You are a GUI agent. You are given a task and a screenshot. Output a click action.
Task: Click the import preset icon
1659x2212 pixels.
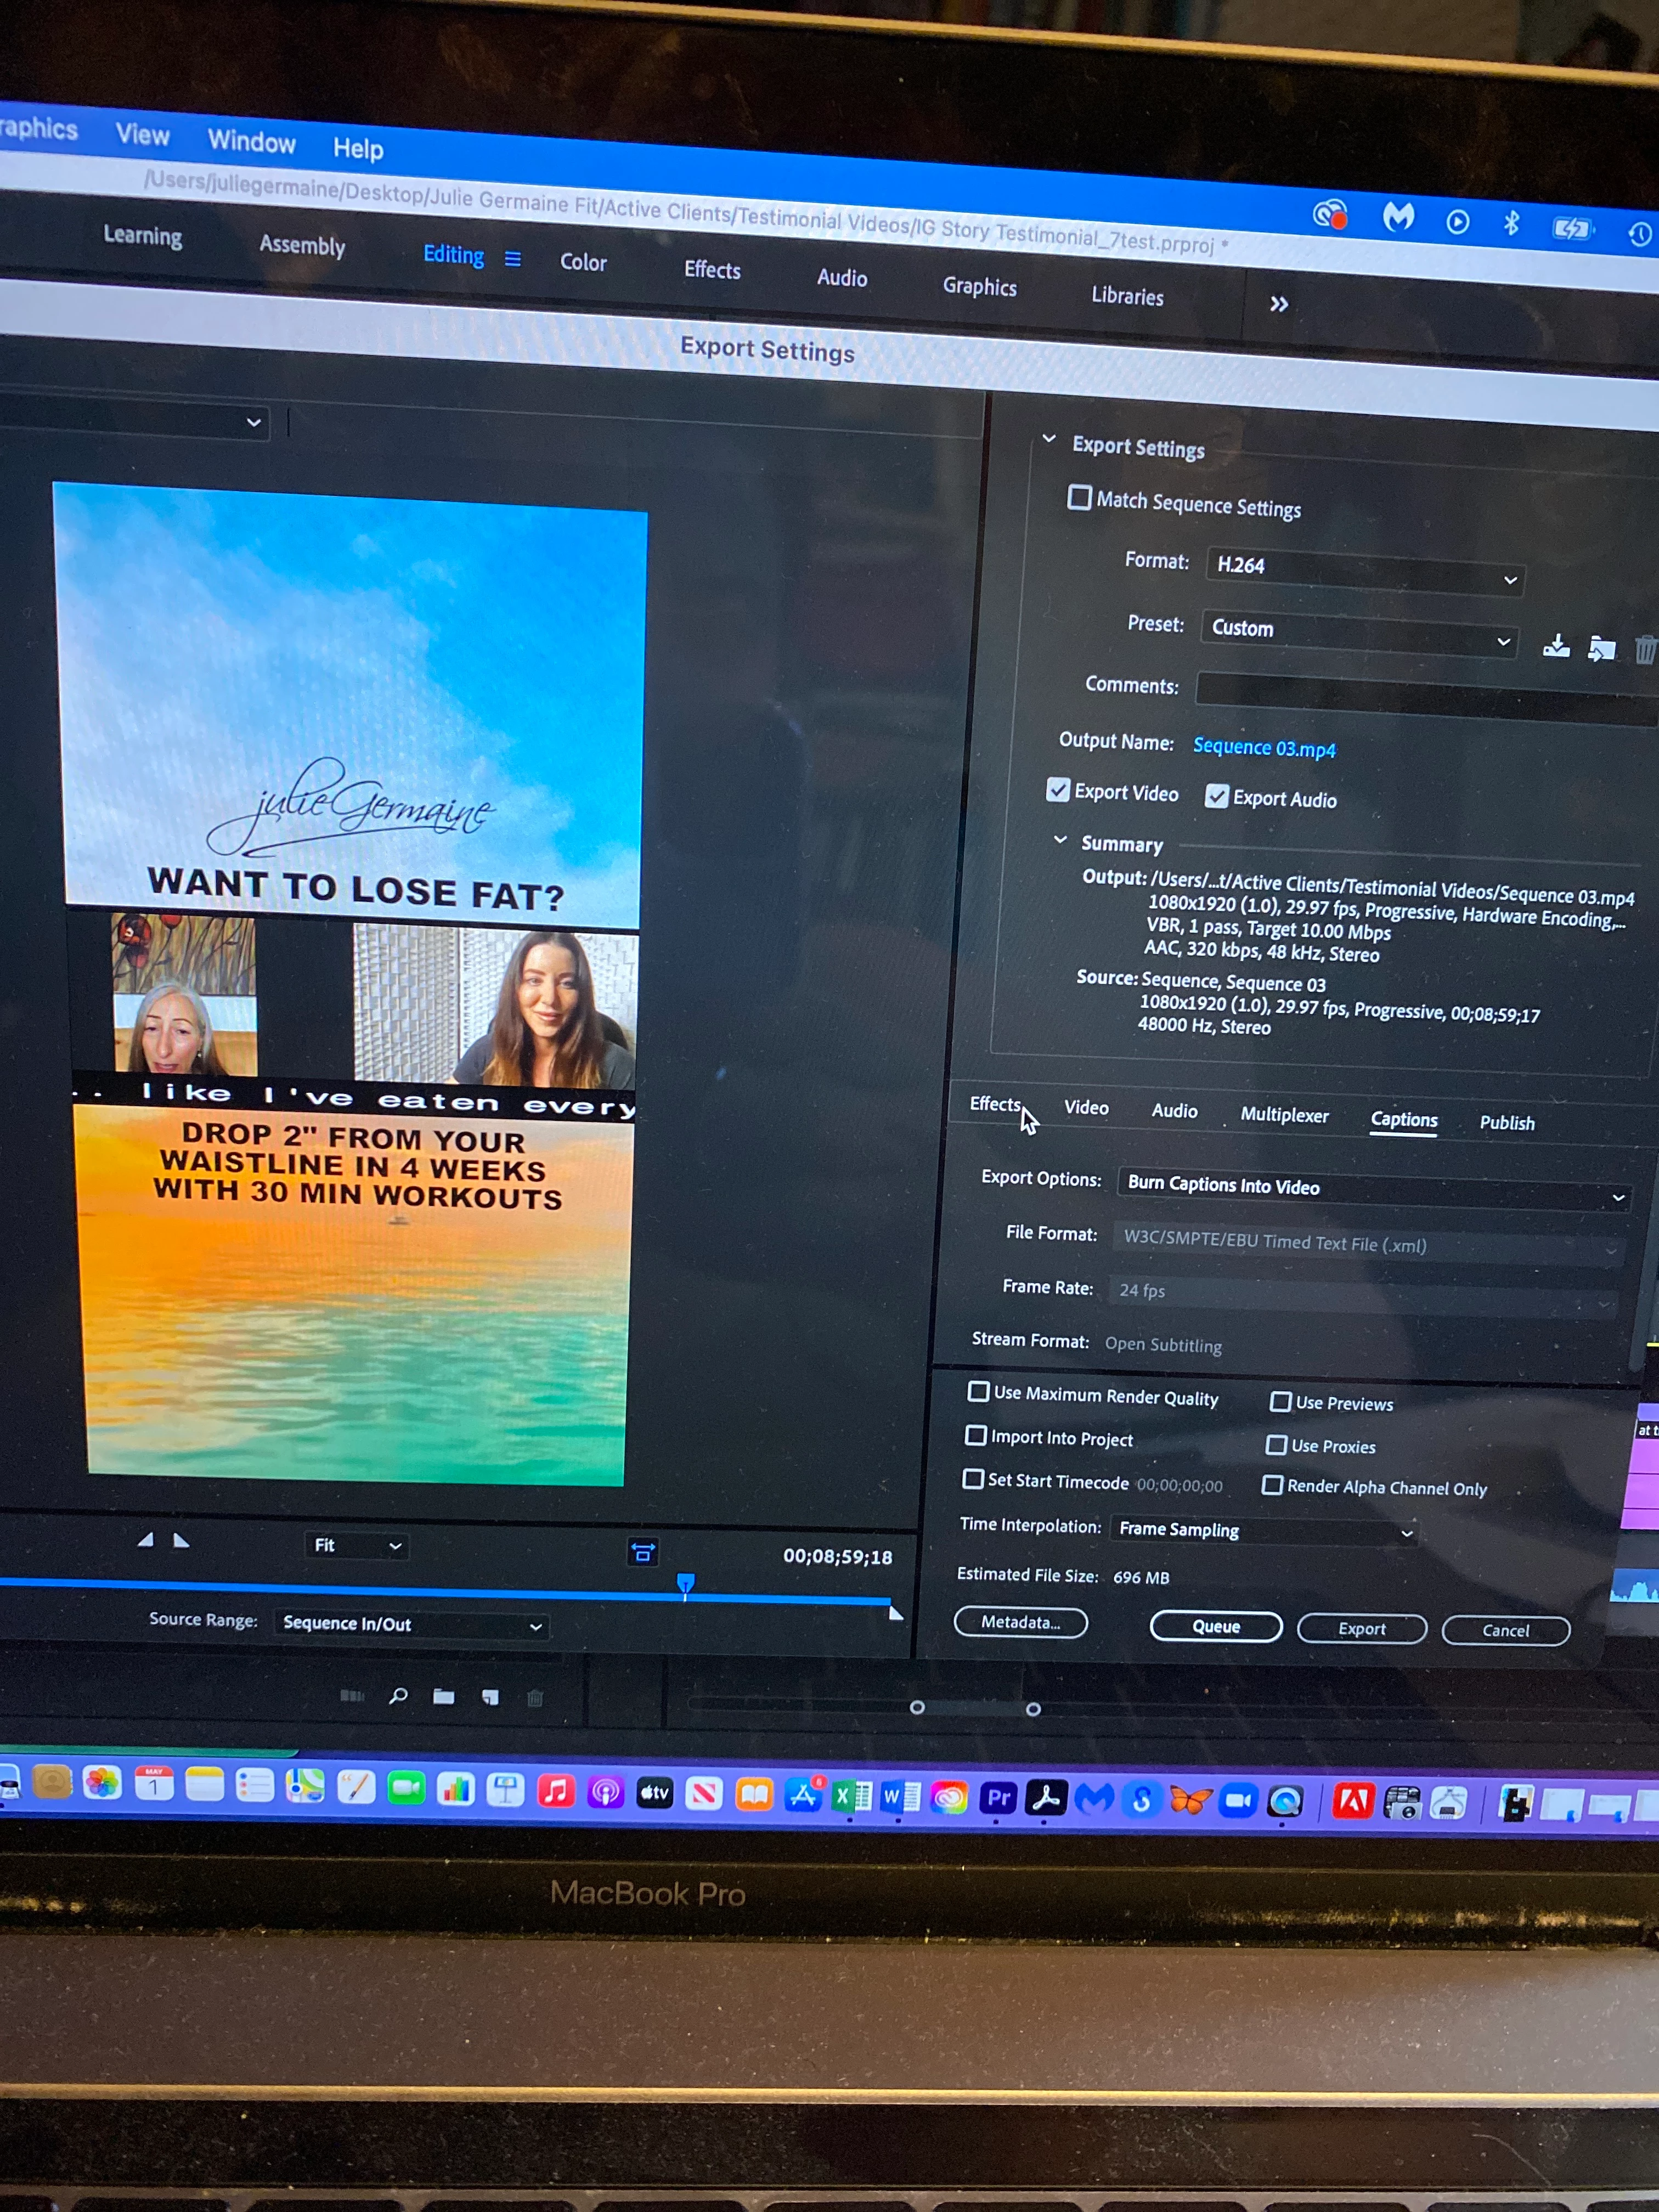1601,648
